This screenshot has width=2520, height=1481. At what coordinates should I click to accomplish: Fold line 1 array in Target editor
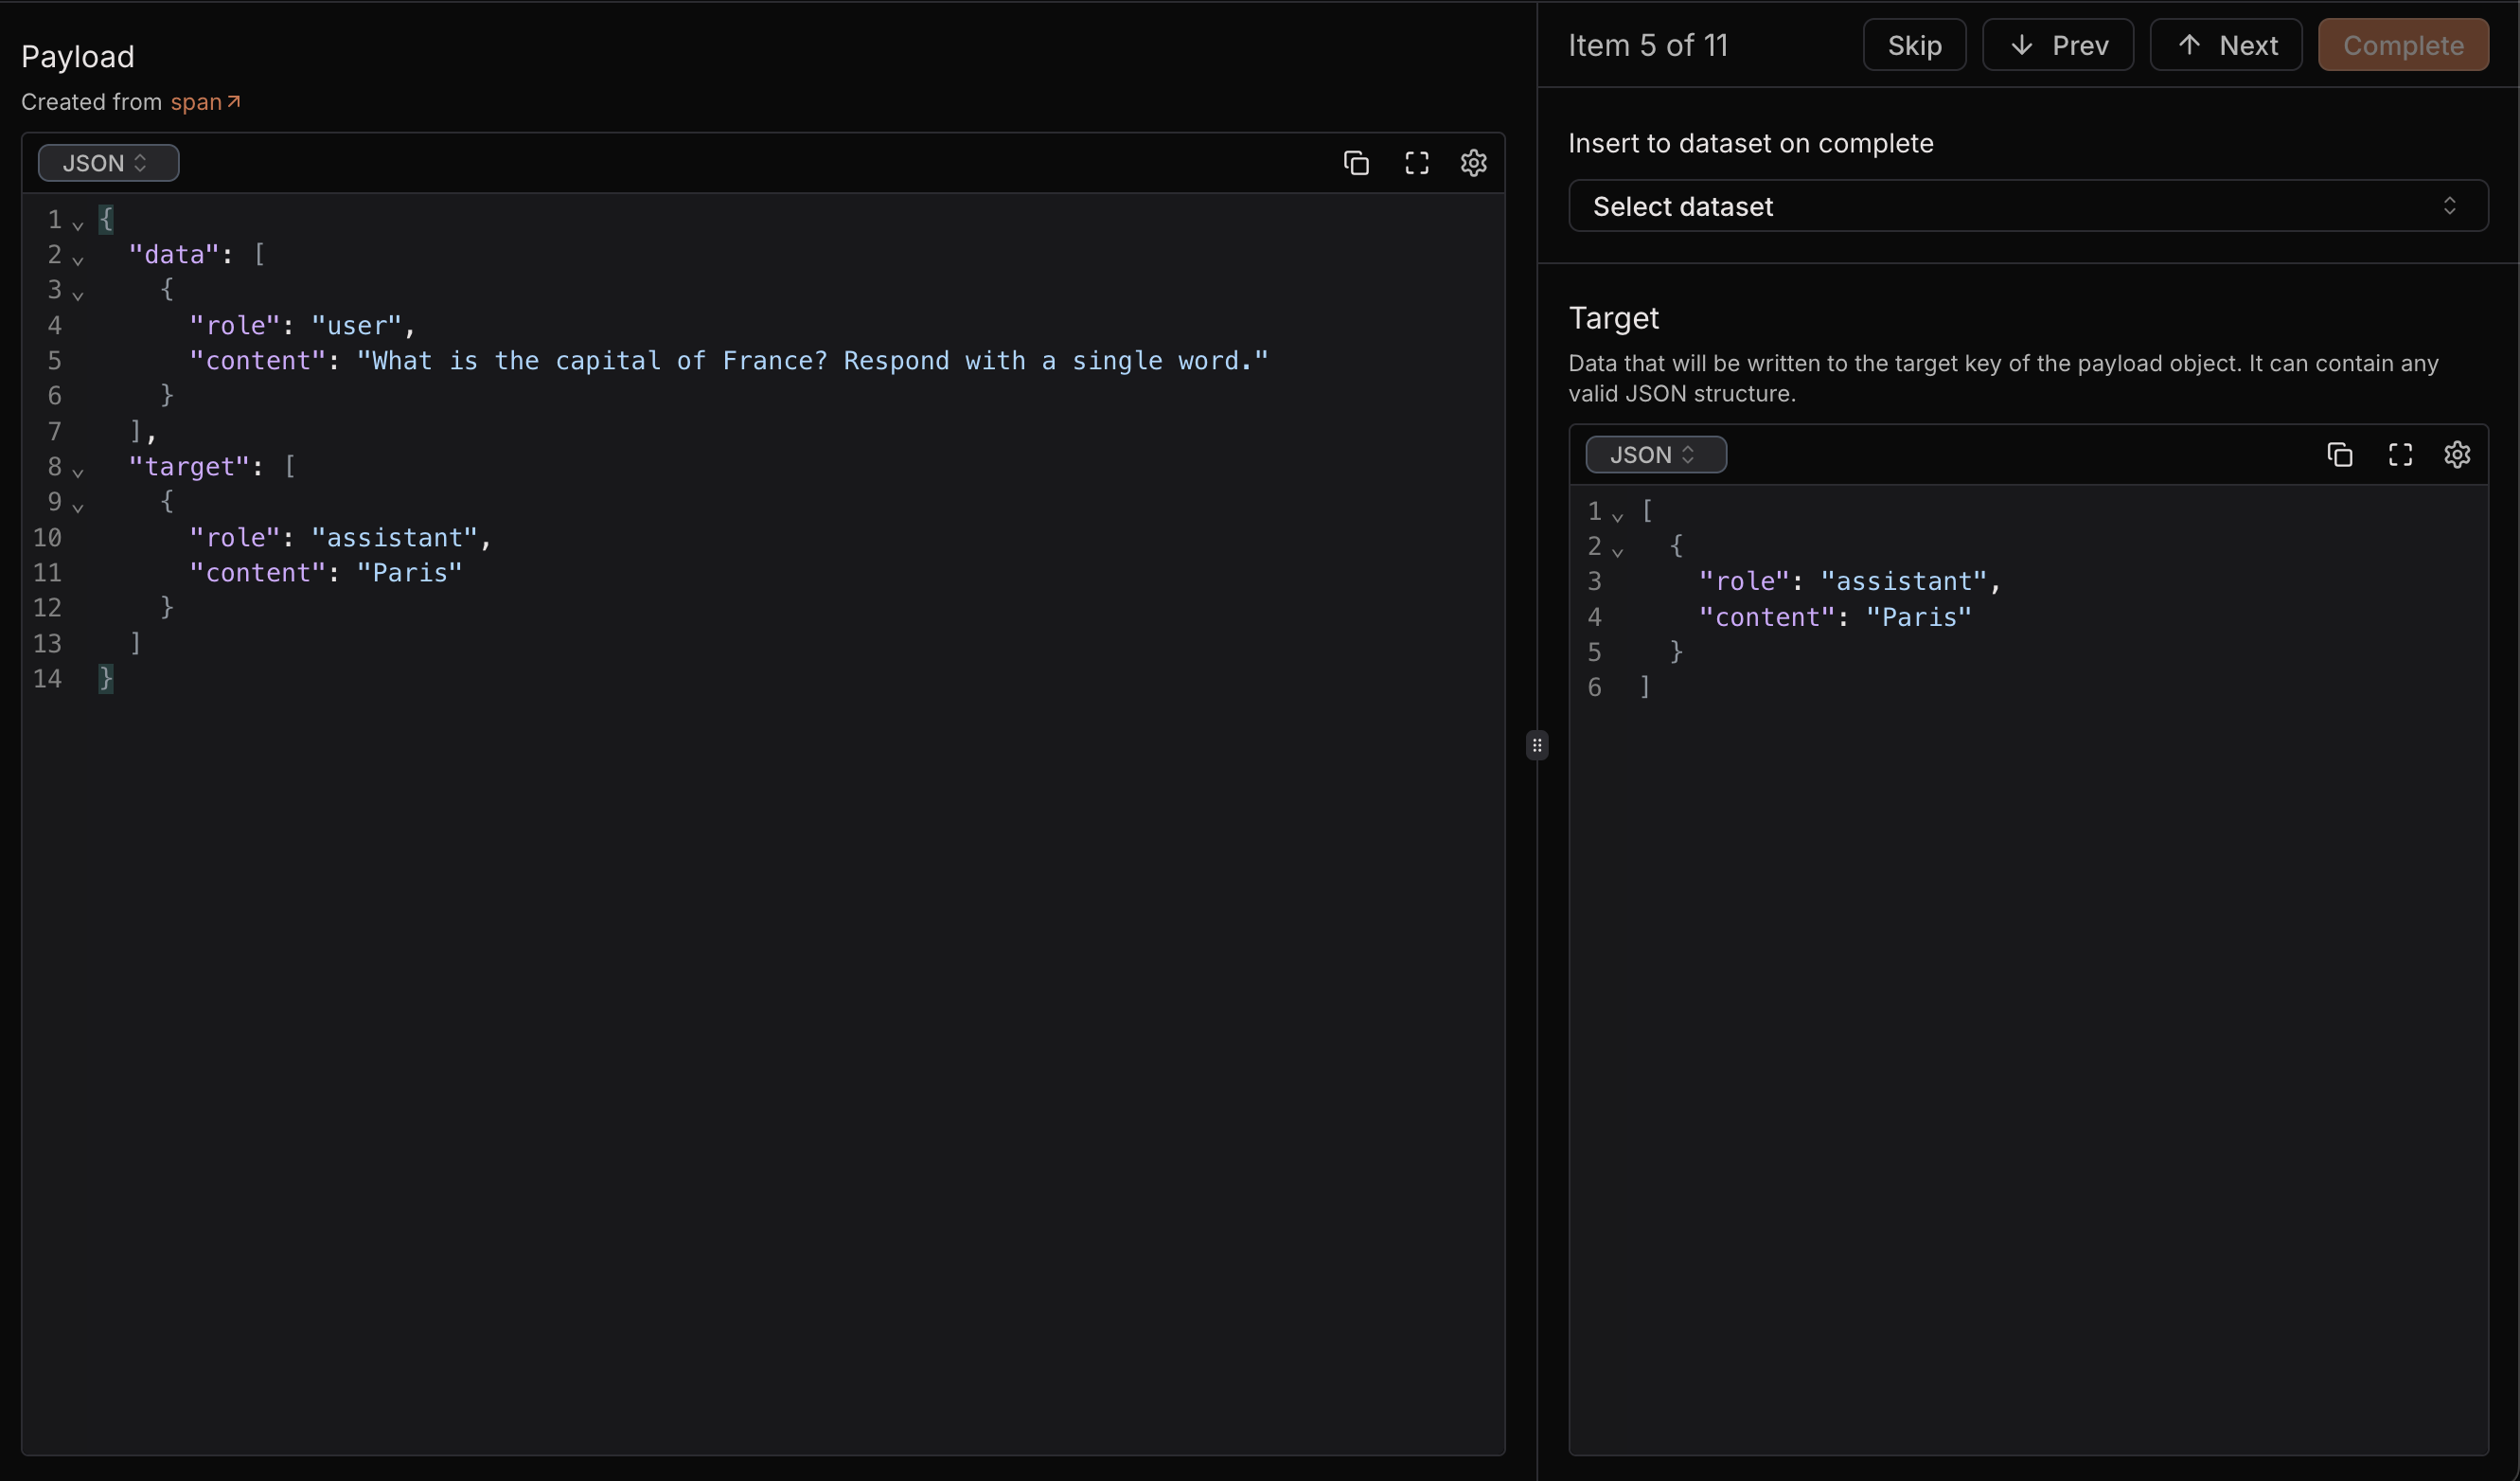[1617, 516]
